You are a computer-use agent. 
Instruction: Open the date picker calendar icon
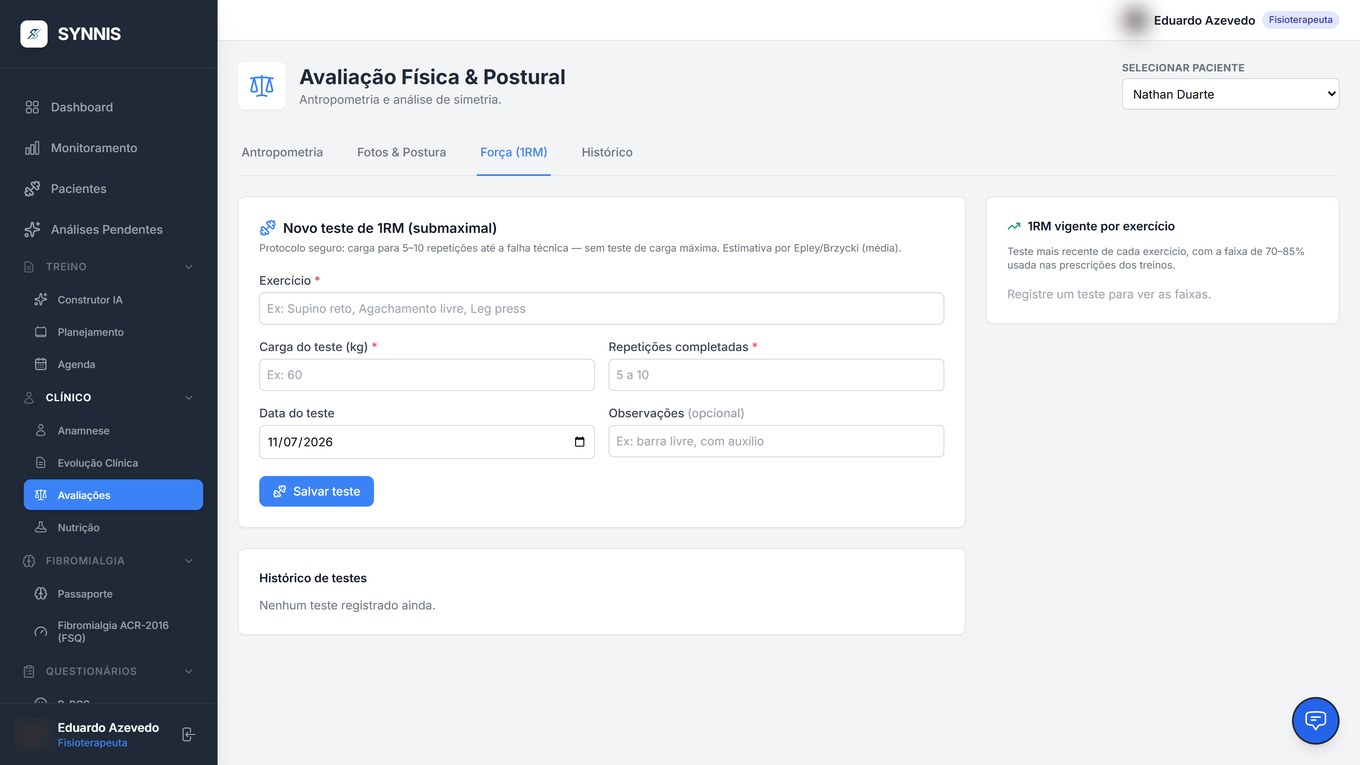(580, 442)
